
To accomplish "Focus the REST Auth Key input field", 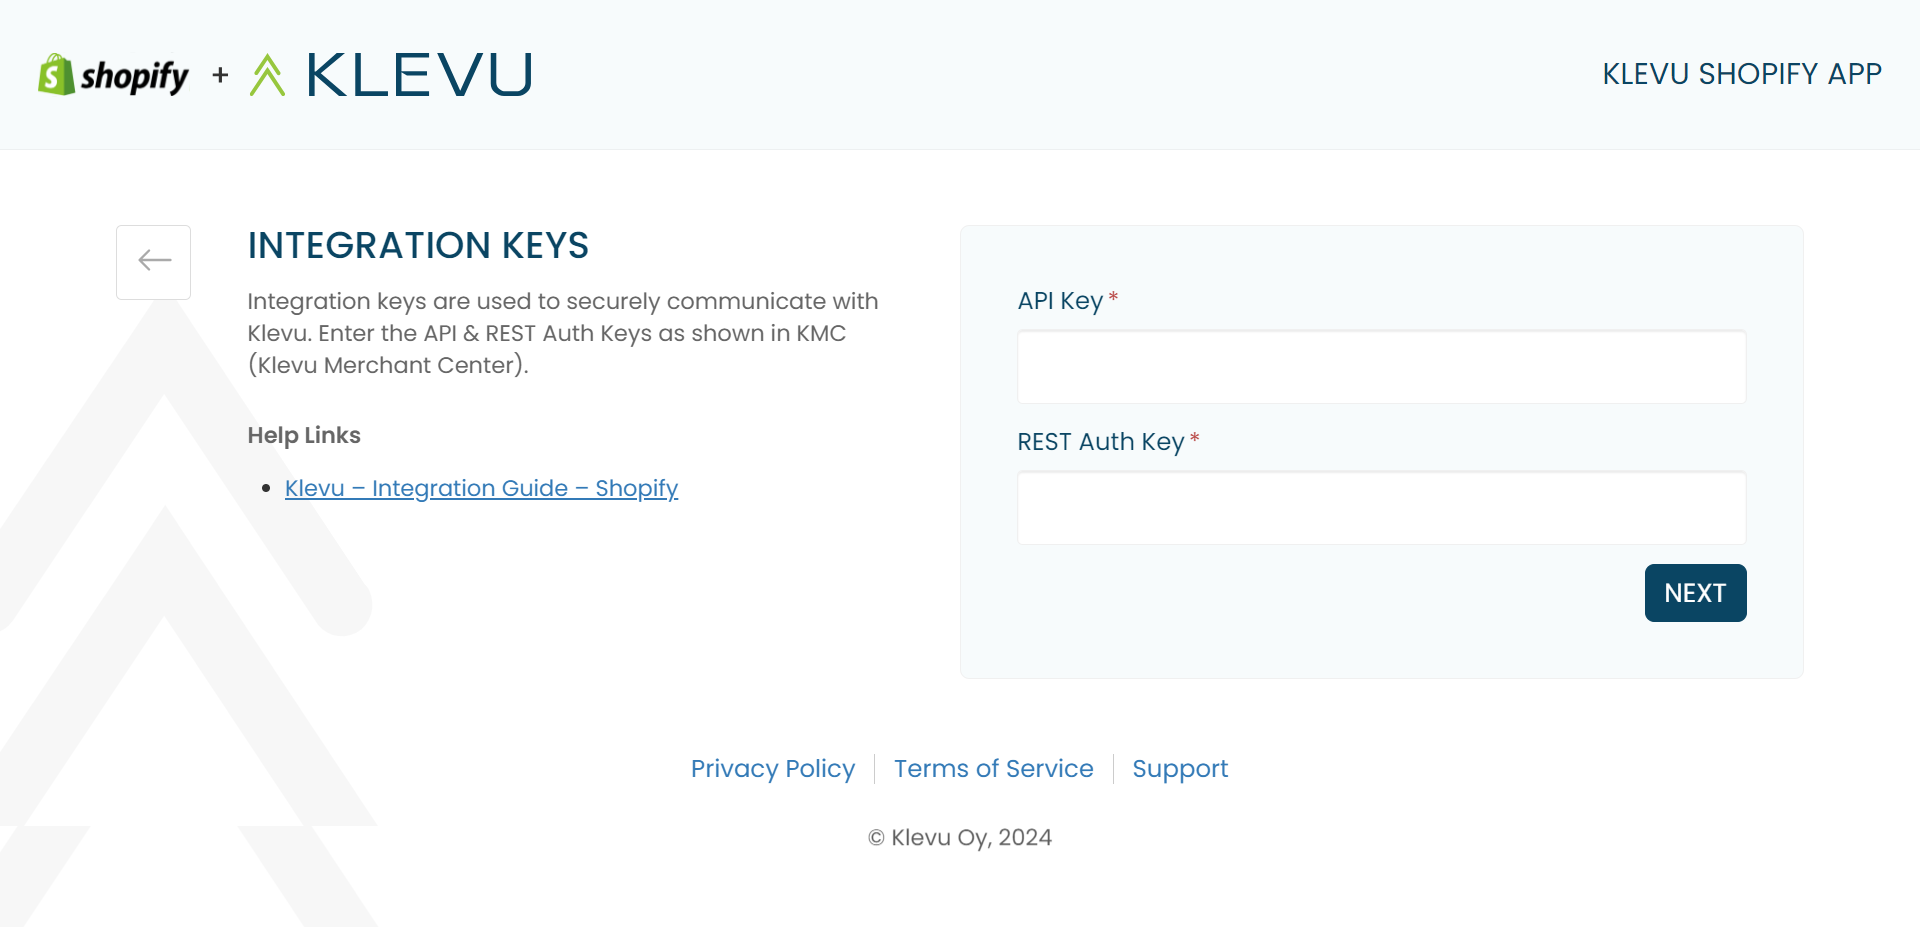I will tap(1382, 508).
